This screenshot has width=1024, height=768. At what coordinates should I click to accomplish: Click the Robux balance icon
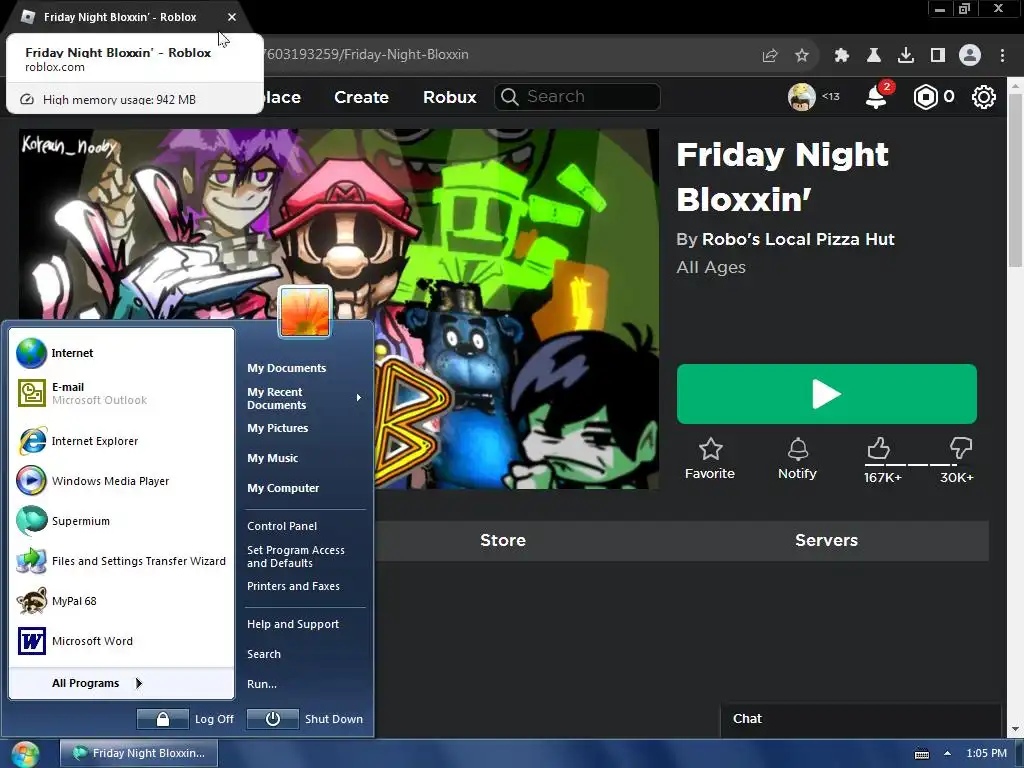[925, 97]
